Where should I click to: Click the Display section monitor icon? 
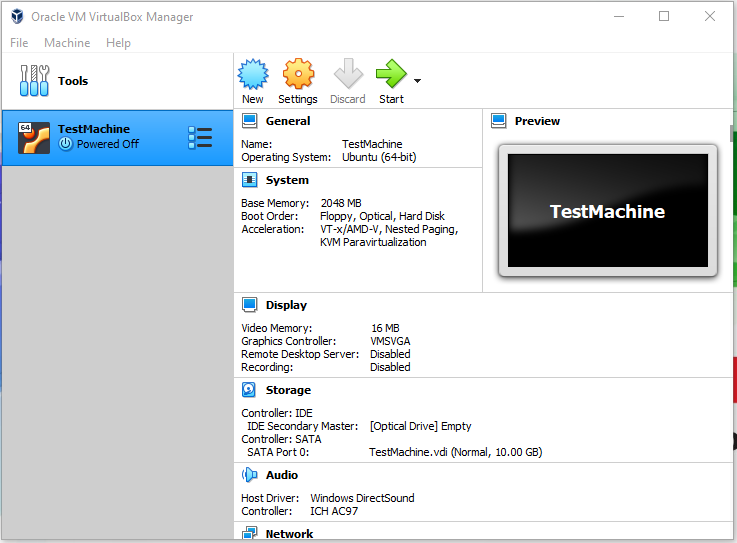click(249, 305)
